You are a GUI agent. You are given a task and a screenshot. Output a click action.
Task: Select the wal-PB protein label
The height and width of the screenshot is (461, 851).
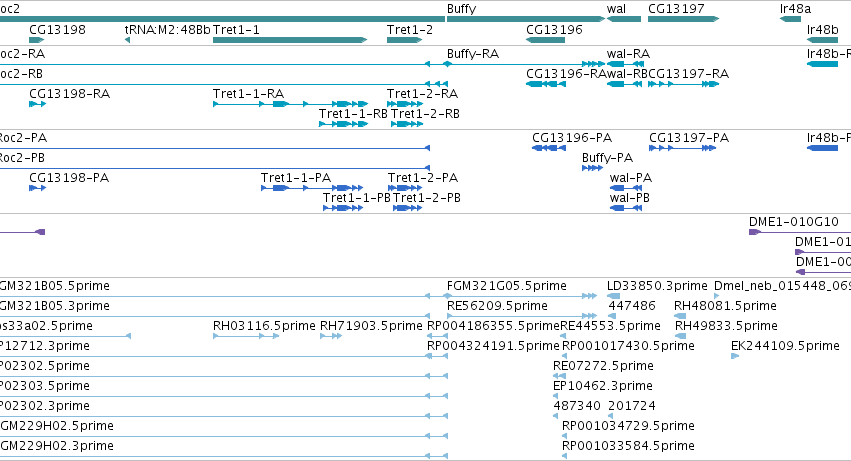pyautogui.click(x=630, y=198)
